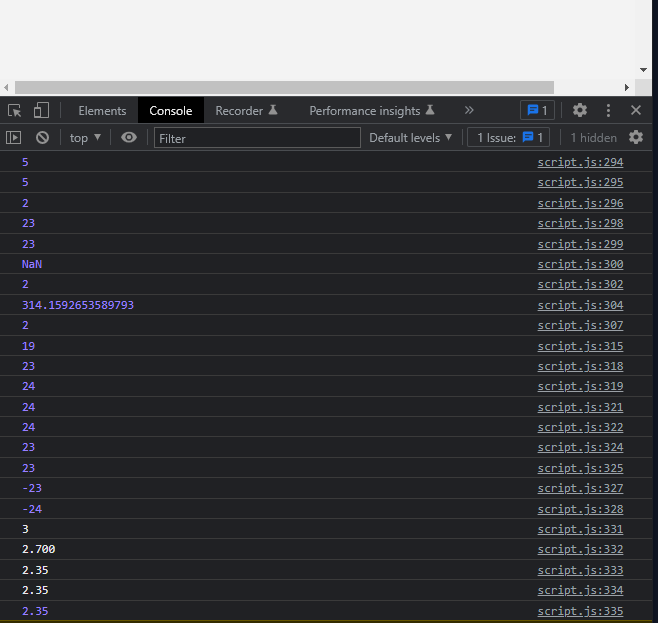Open DevTools settings gear
658x623 pixels.
coord(580,110)
